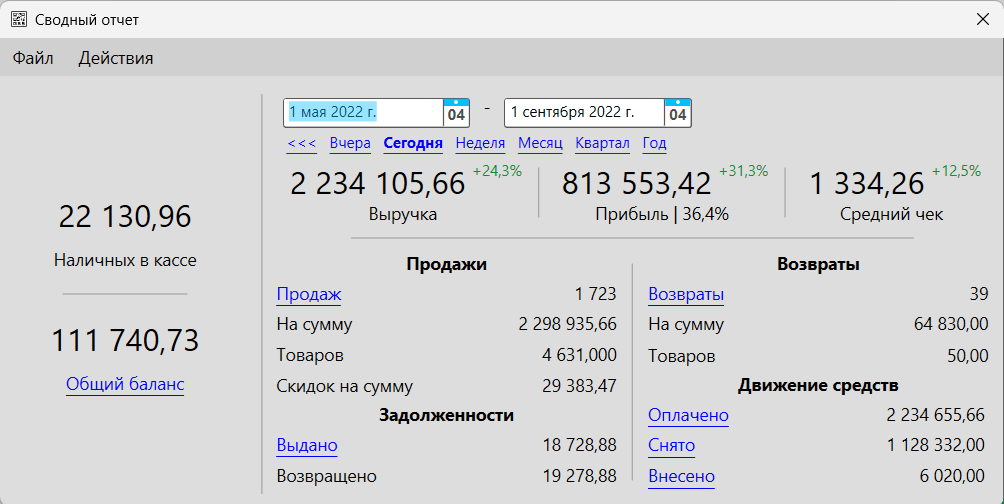Select the Месяц period link
This screenshot has height=504, width=1004.
[540, 143]
